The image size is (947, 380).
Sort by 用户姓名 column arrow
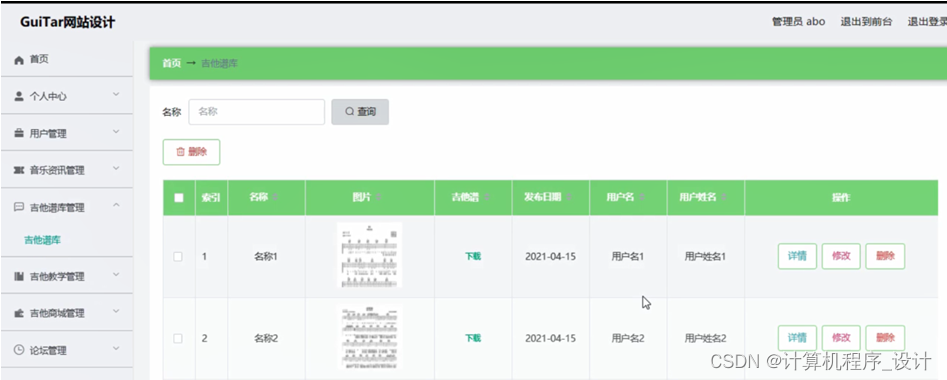724,198
